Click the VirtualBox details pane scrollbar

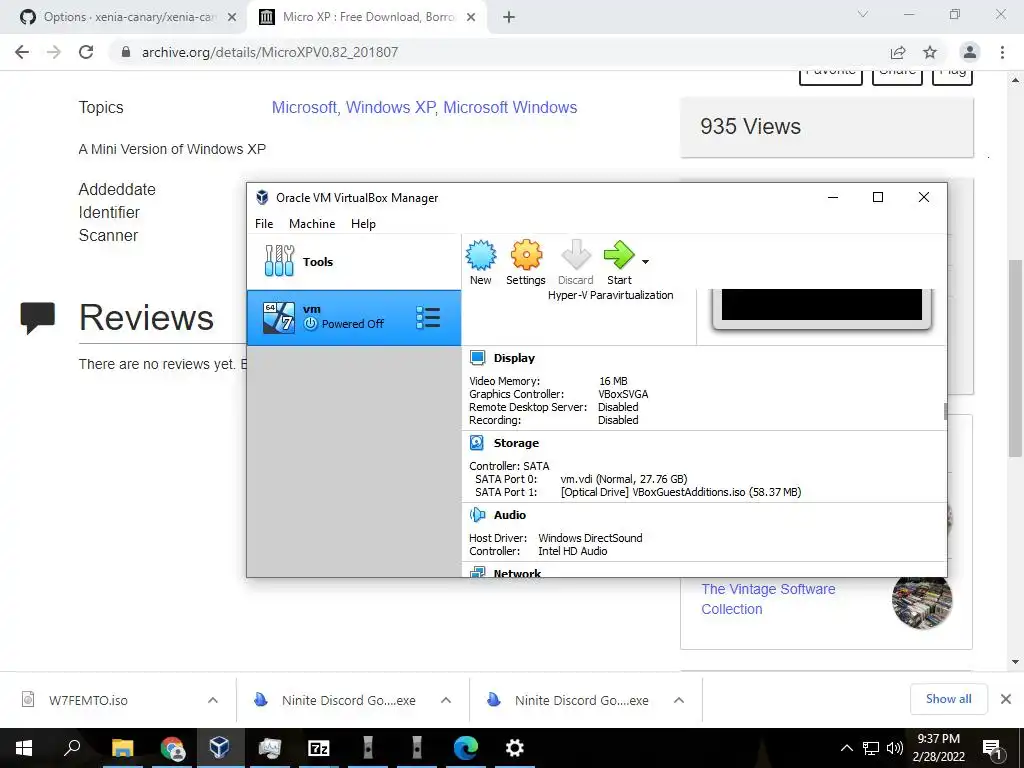click(x=945, y=411)
